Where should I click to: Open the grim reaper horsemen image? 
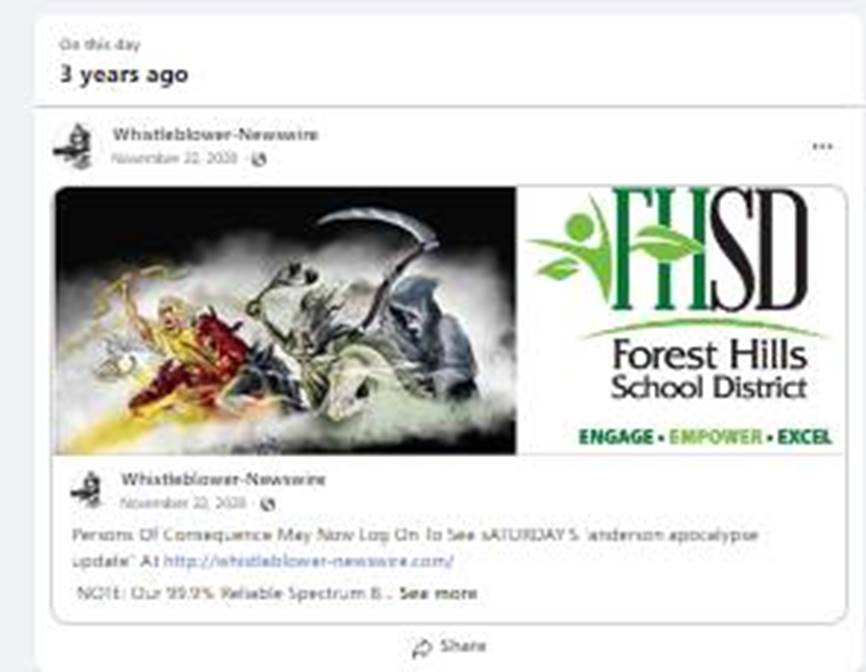[x=285, y=320]
